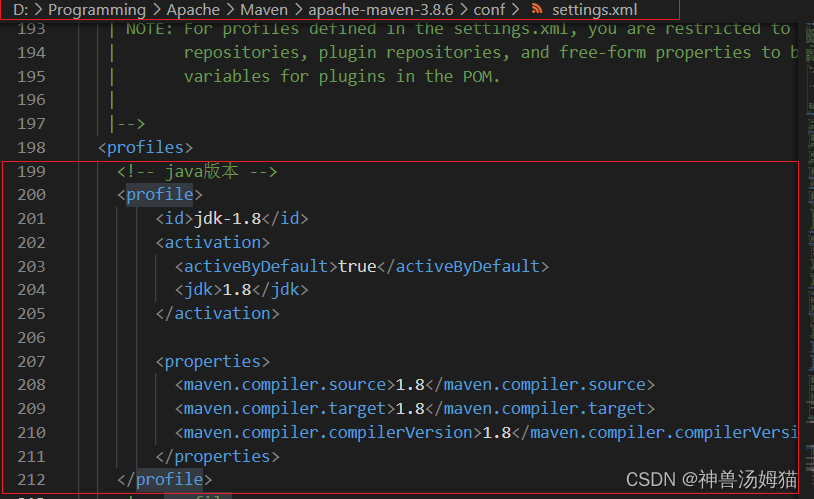Click the activeByDefault true value
Viewport: 814px width, 499px height.
click(x=357, y=266)
